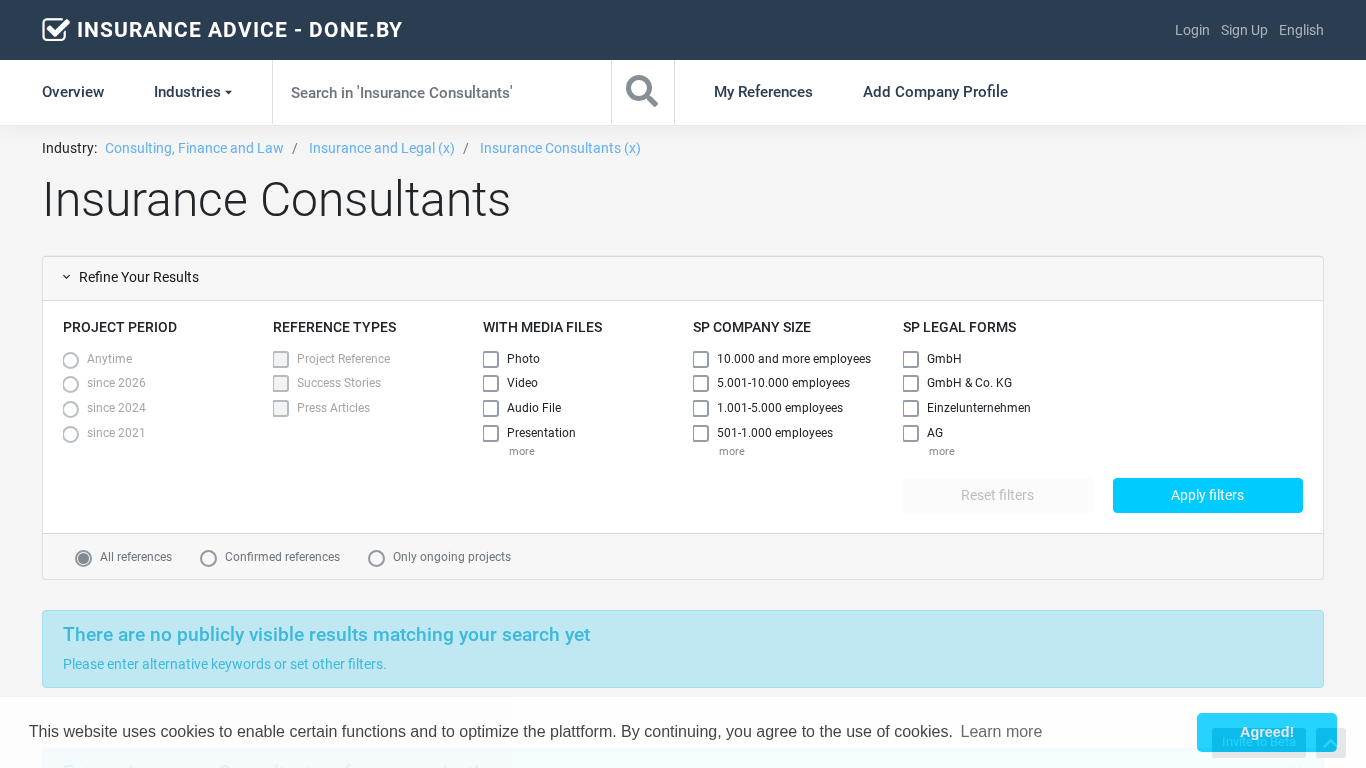1366x768 pixels.
Task: Check the GmbH legal form checkbox
Action: pyautogui.click(x=911, y=359)
